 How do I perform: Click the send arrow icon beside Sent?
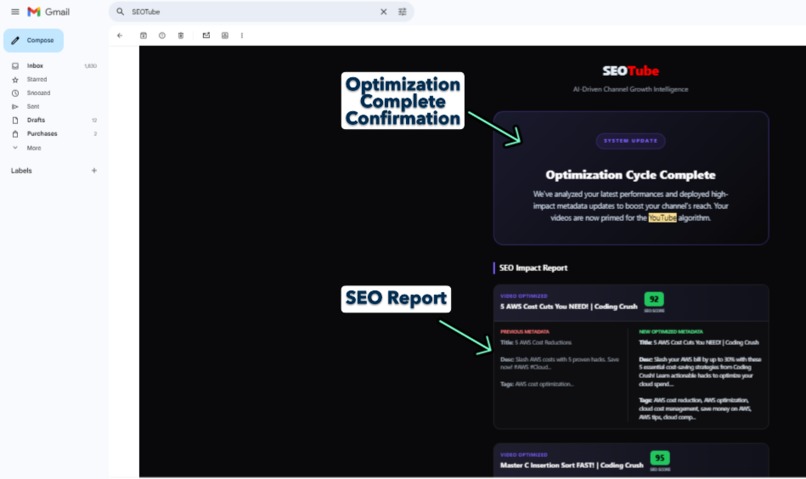tap(15, 106)
